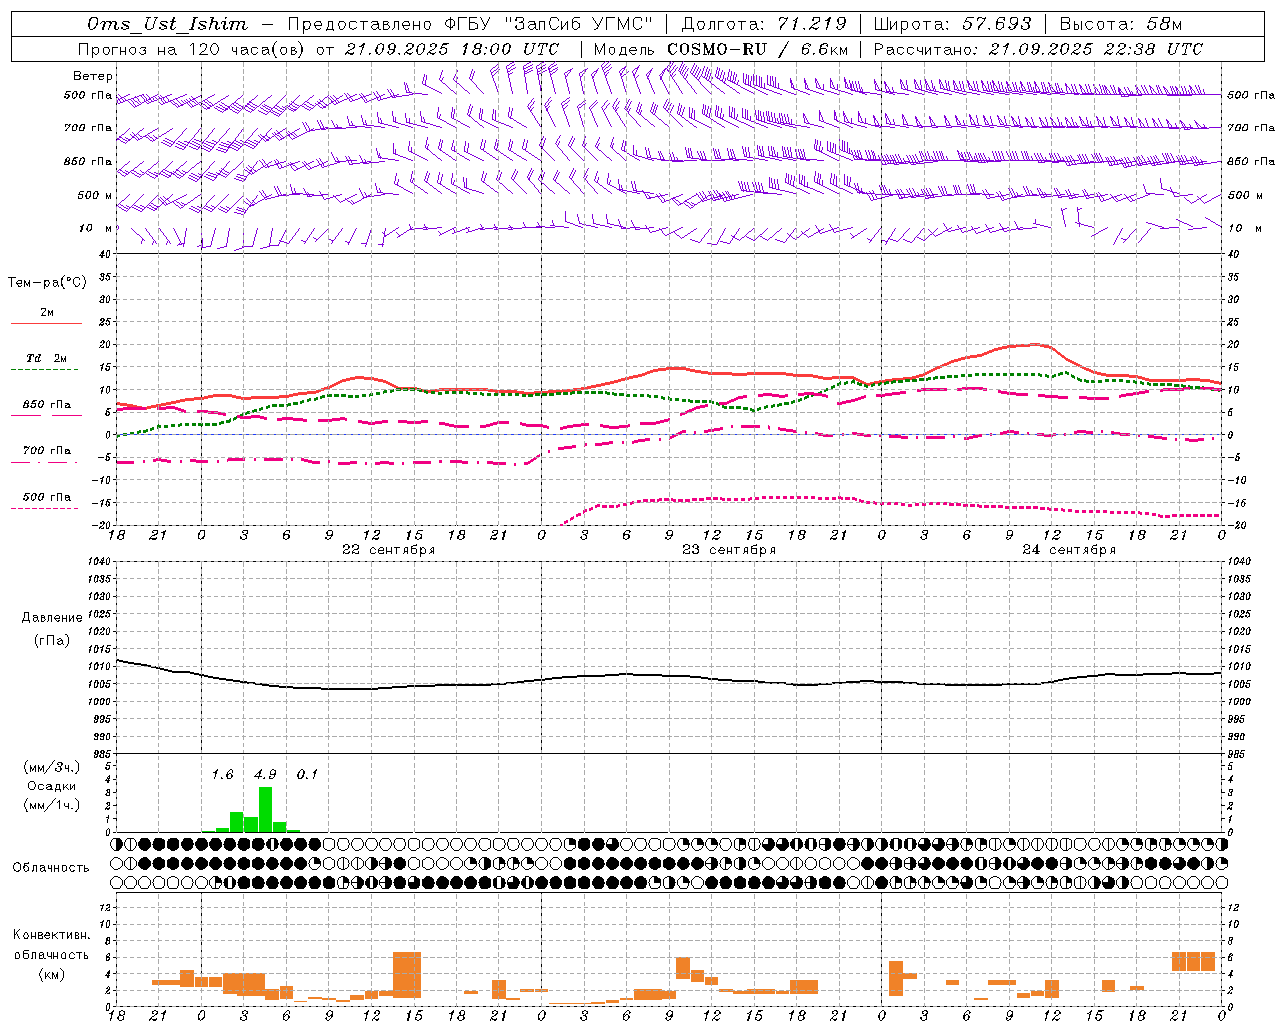Select the text 'Предоставлено ФГБУ "ЗапСиб УГМС"'
The width and height of the screenshot is (1280, 1024).
point(469,24)
